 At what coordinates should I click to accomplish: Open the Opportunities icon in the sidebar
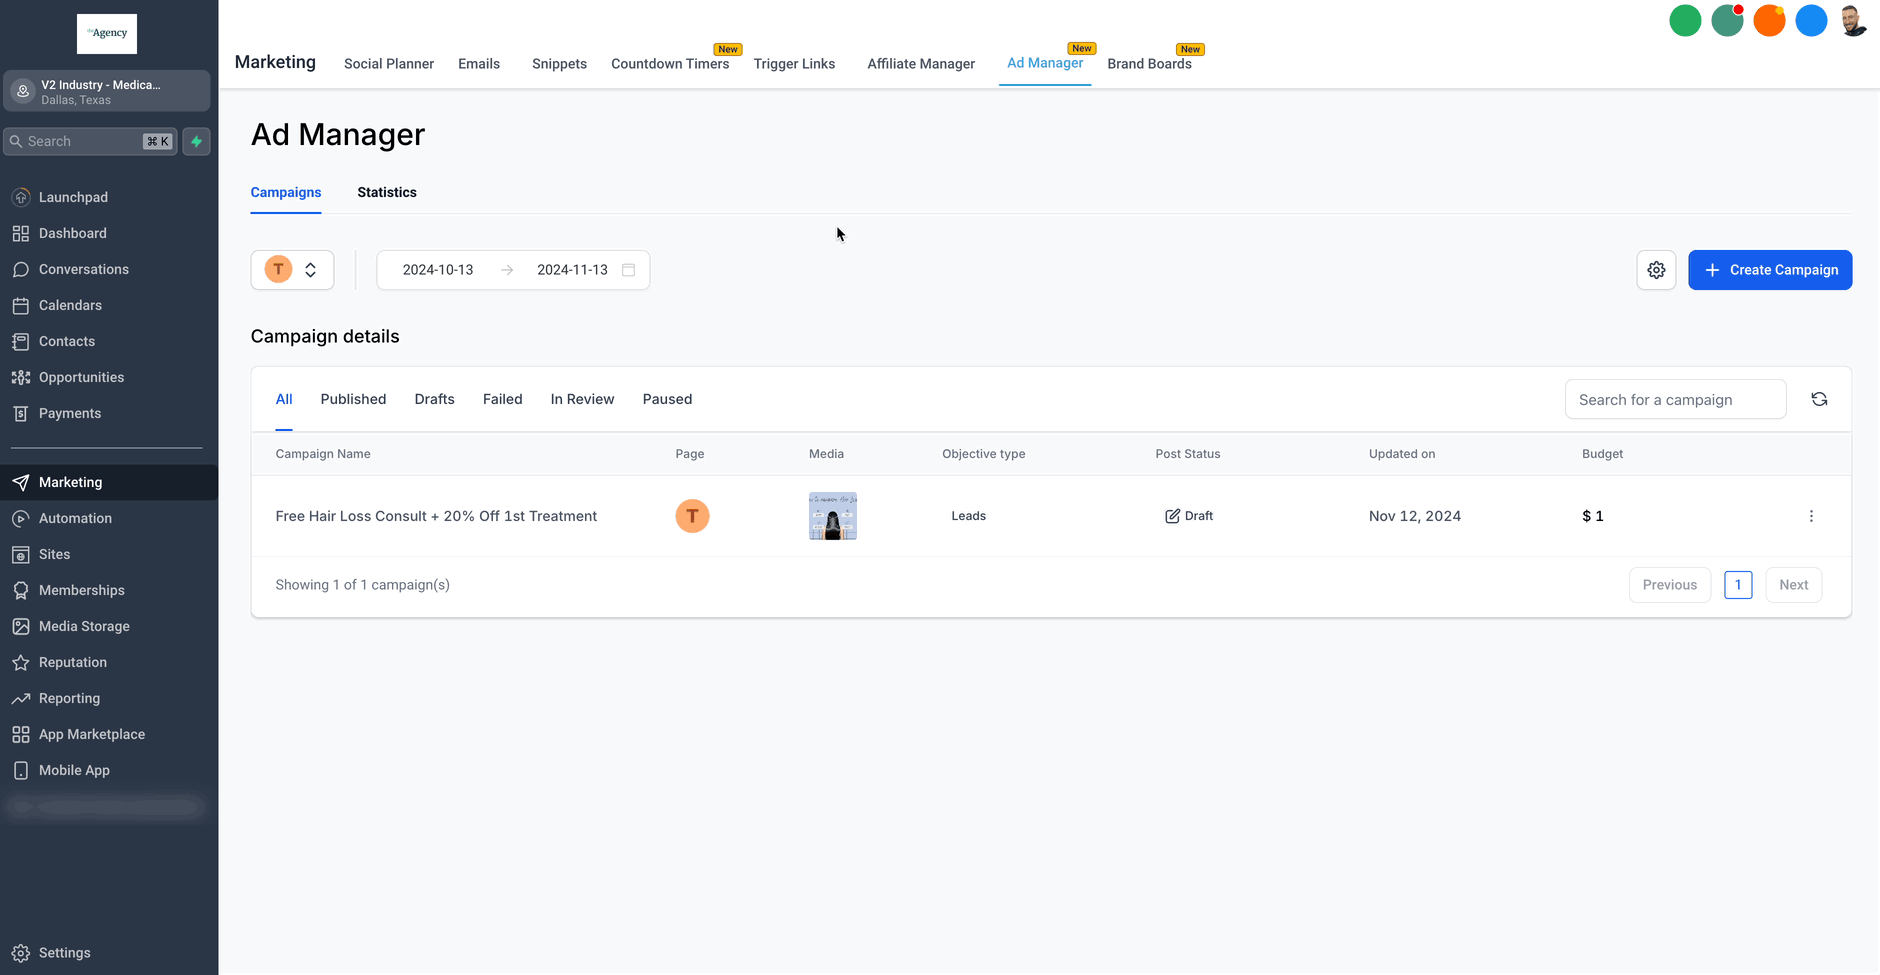(21, 377)
